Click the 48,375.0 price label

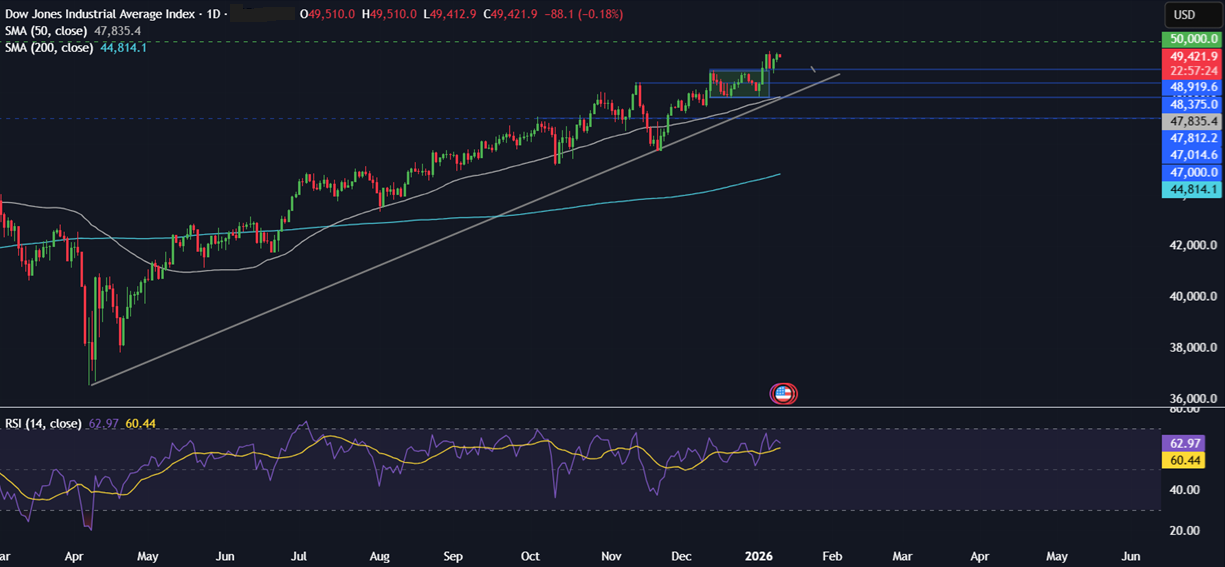coord(1191,104)
